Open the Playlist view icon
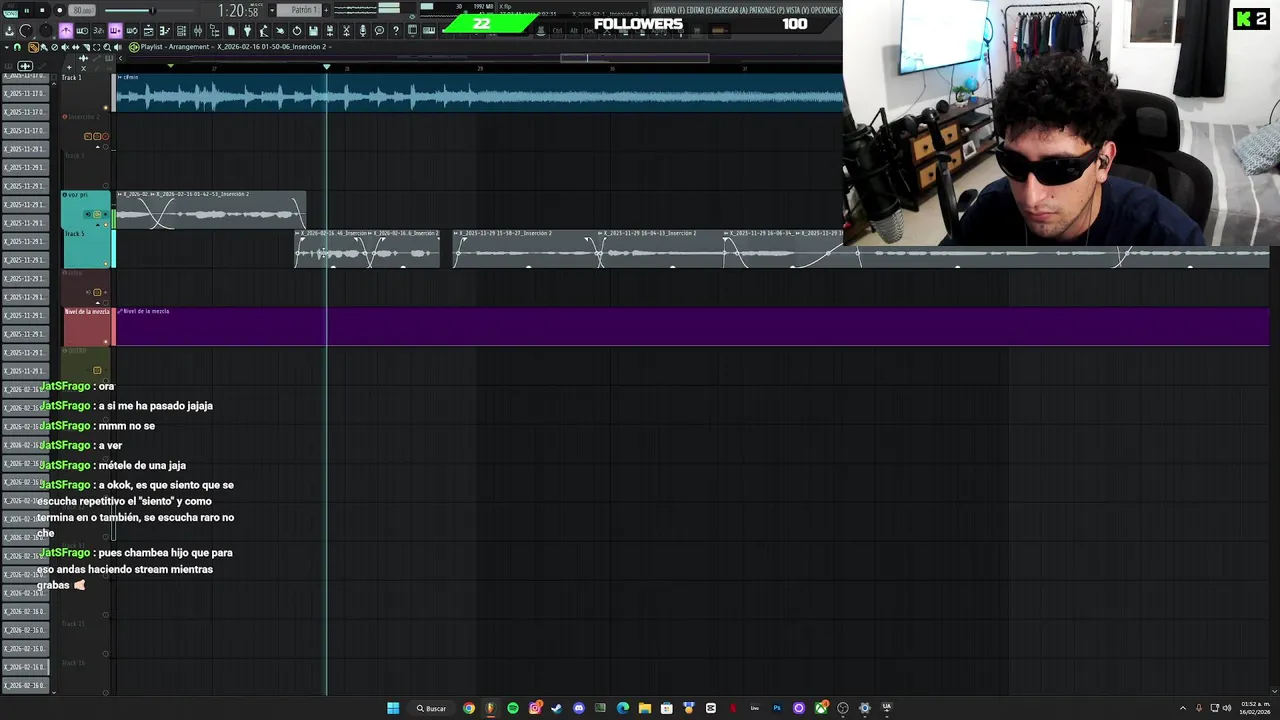Viewport: 1280px width, 720px height. point(148,31)
